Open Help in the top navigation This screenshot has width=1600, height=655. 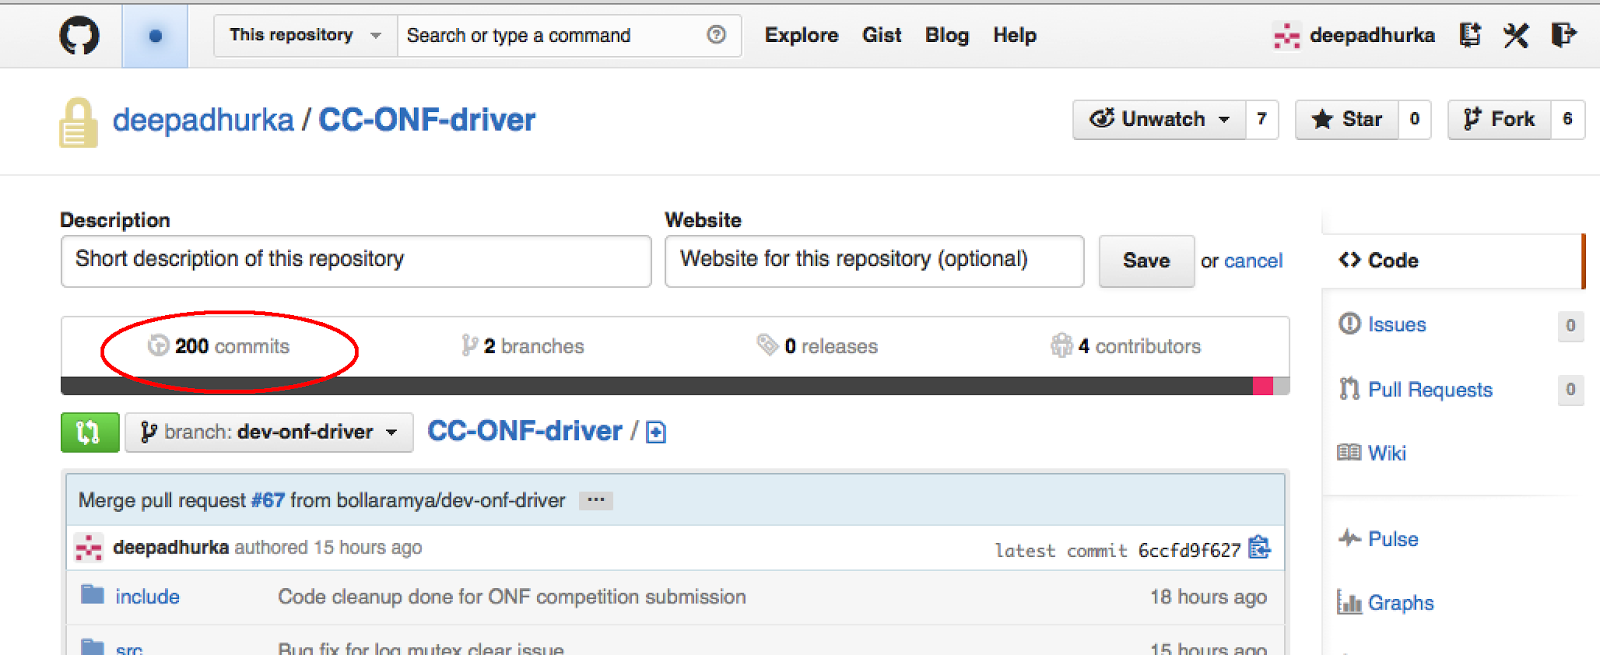coord(1014,35)
